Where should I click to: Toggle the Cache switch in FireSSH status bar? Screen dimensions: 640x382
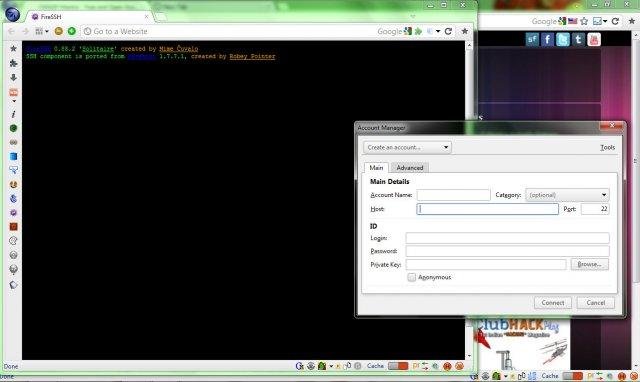pyautogui.click(x=398, y=366)
